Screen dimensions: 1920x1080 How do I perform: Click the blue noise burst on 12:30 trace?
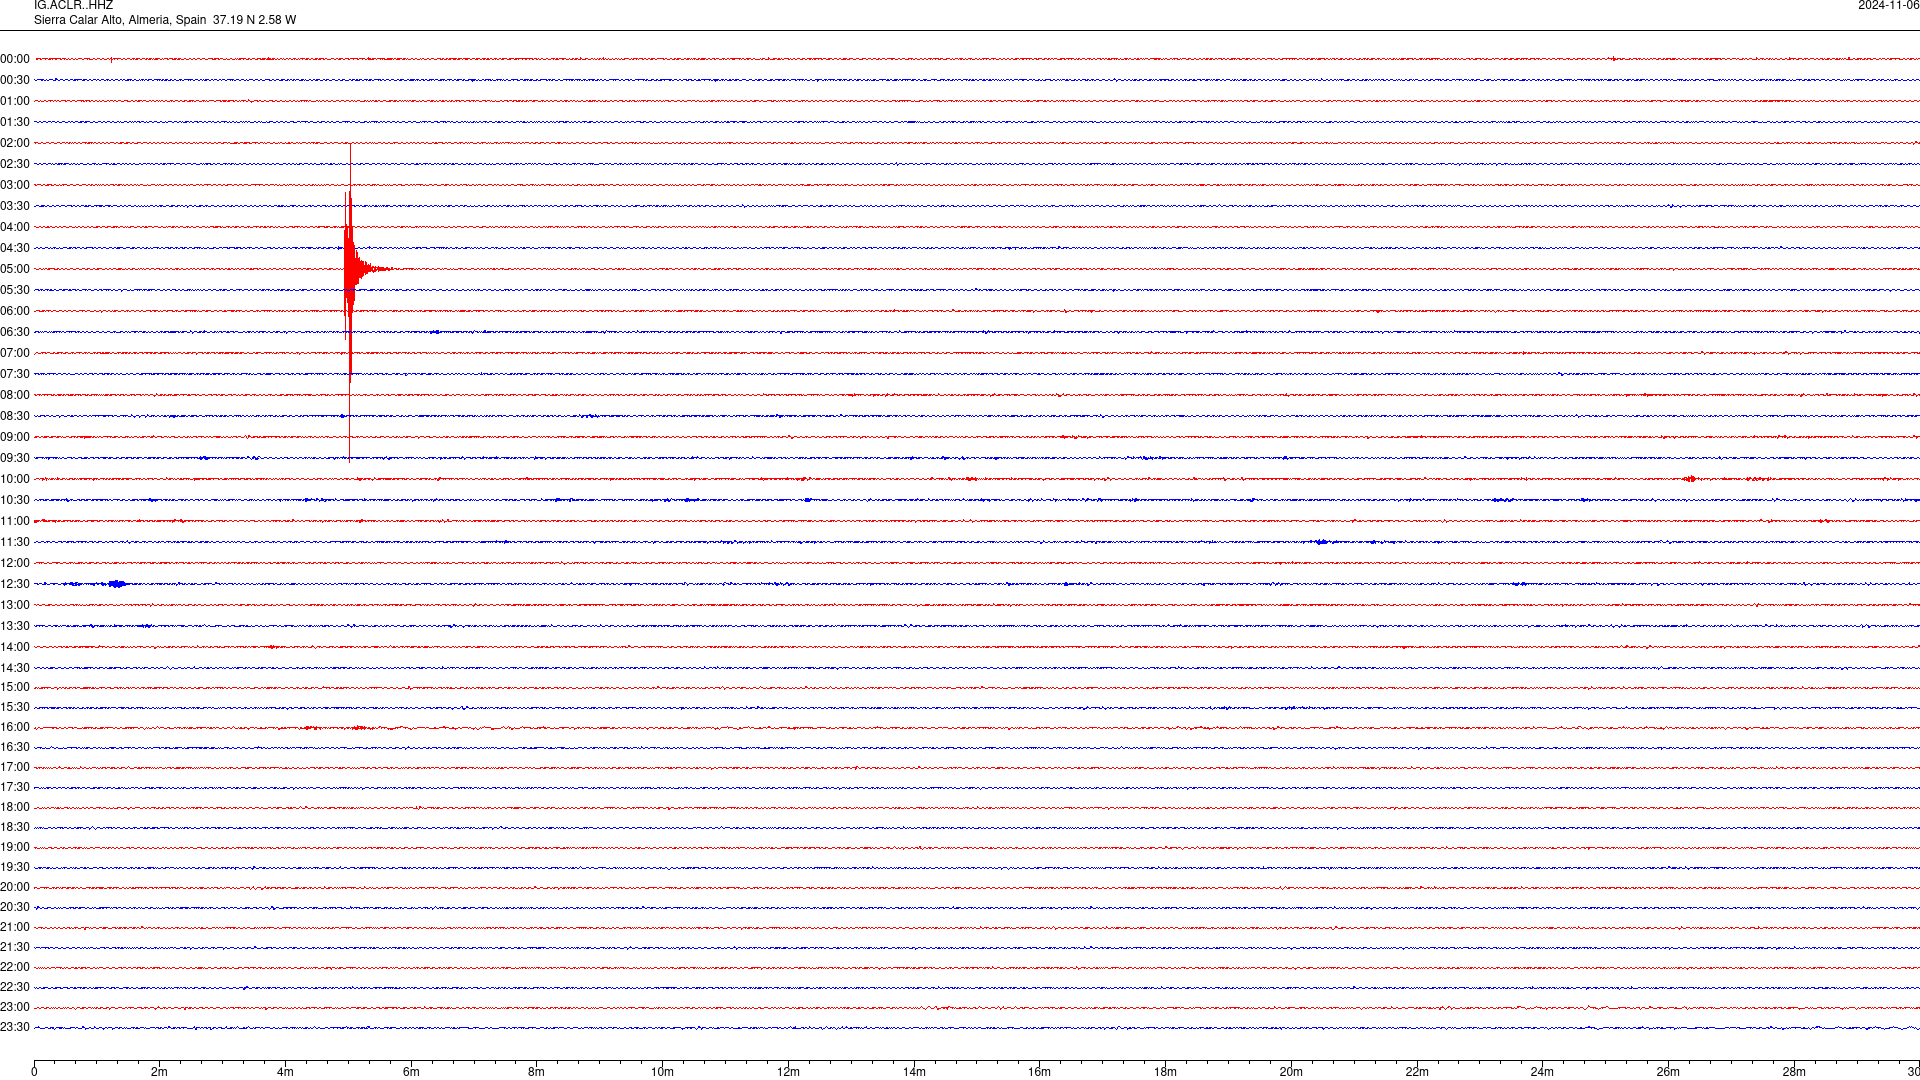pos(117,584)
